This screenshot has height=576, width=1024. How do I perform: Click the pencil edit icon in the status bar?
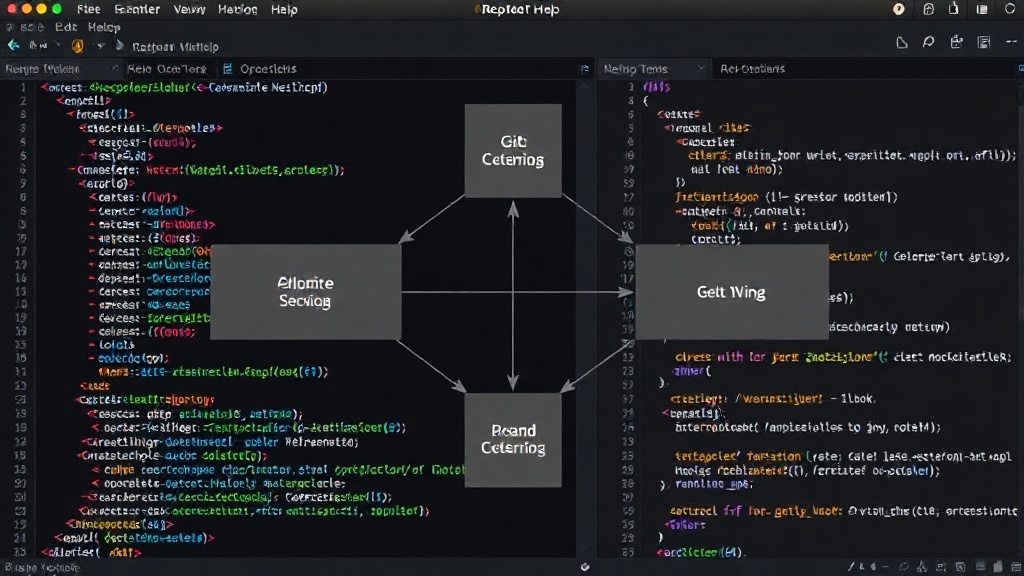[x=851, y=567]
